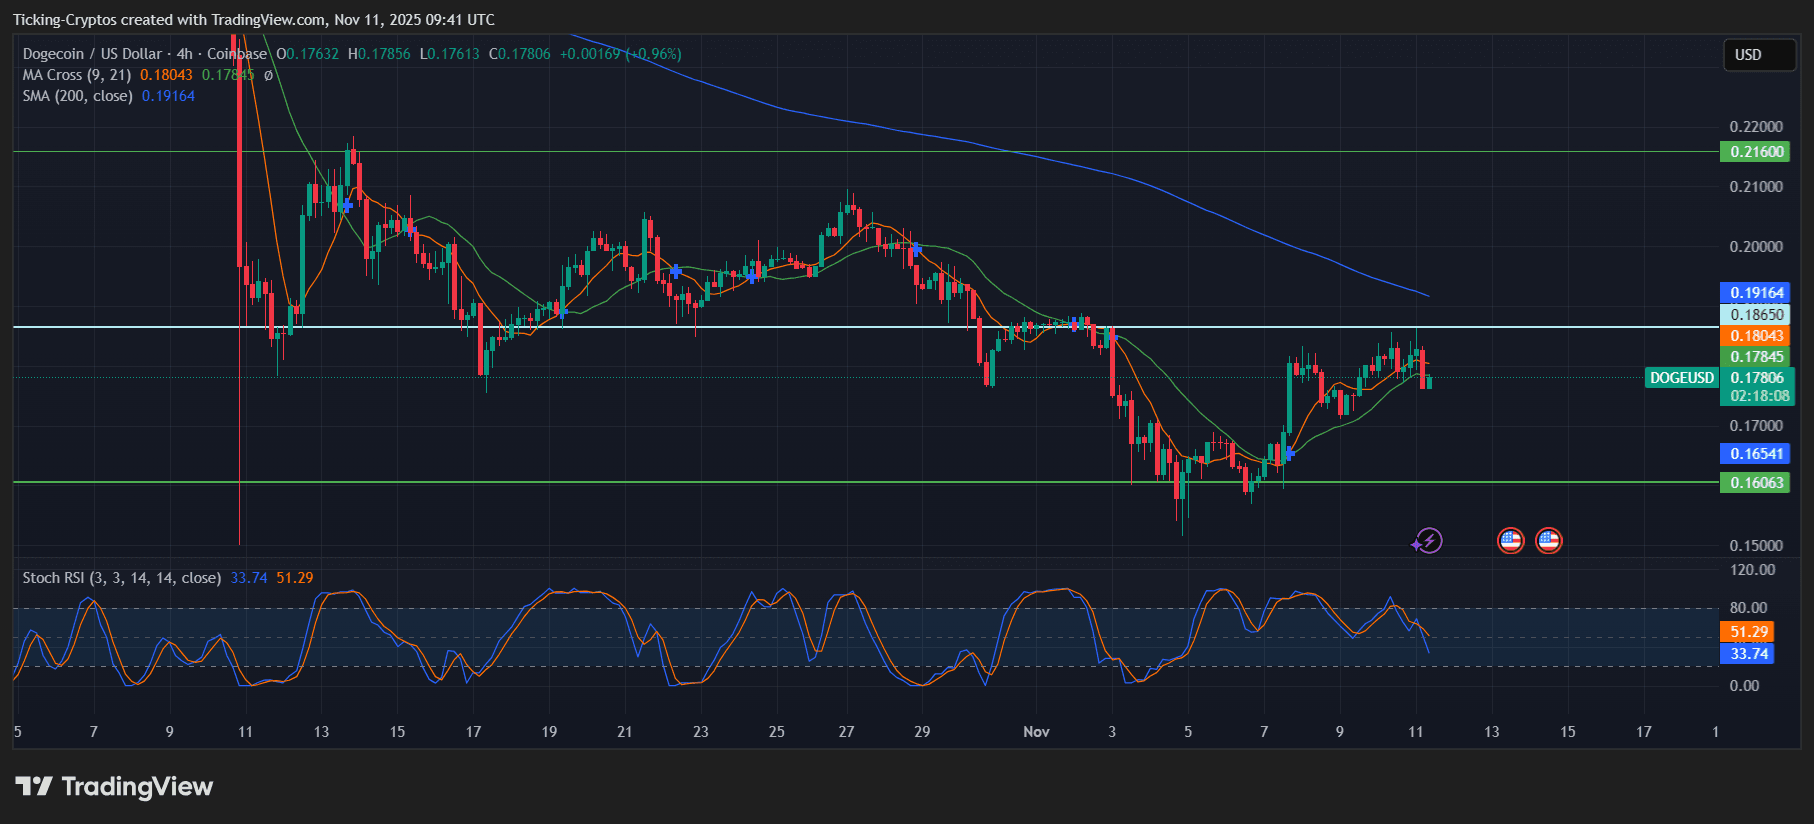Select the MA cross marker near Oct 13

[x=346, y=205]
